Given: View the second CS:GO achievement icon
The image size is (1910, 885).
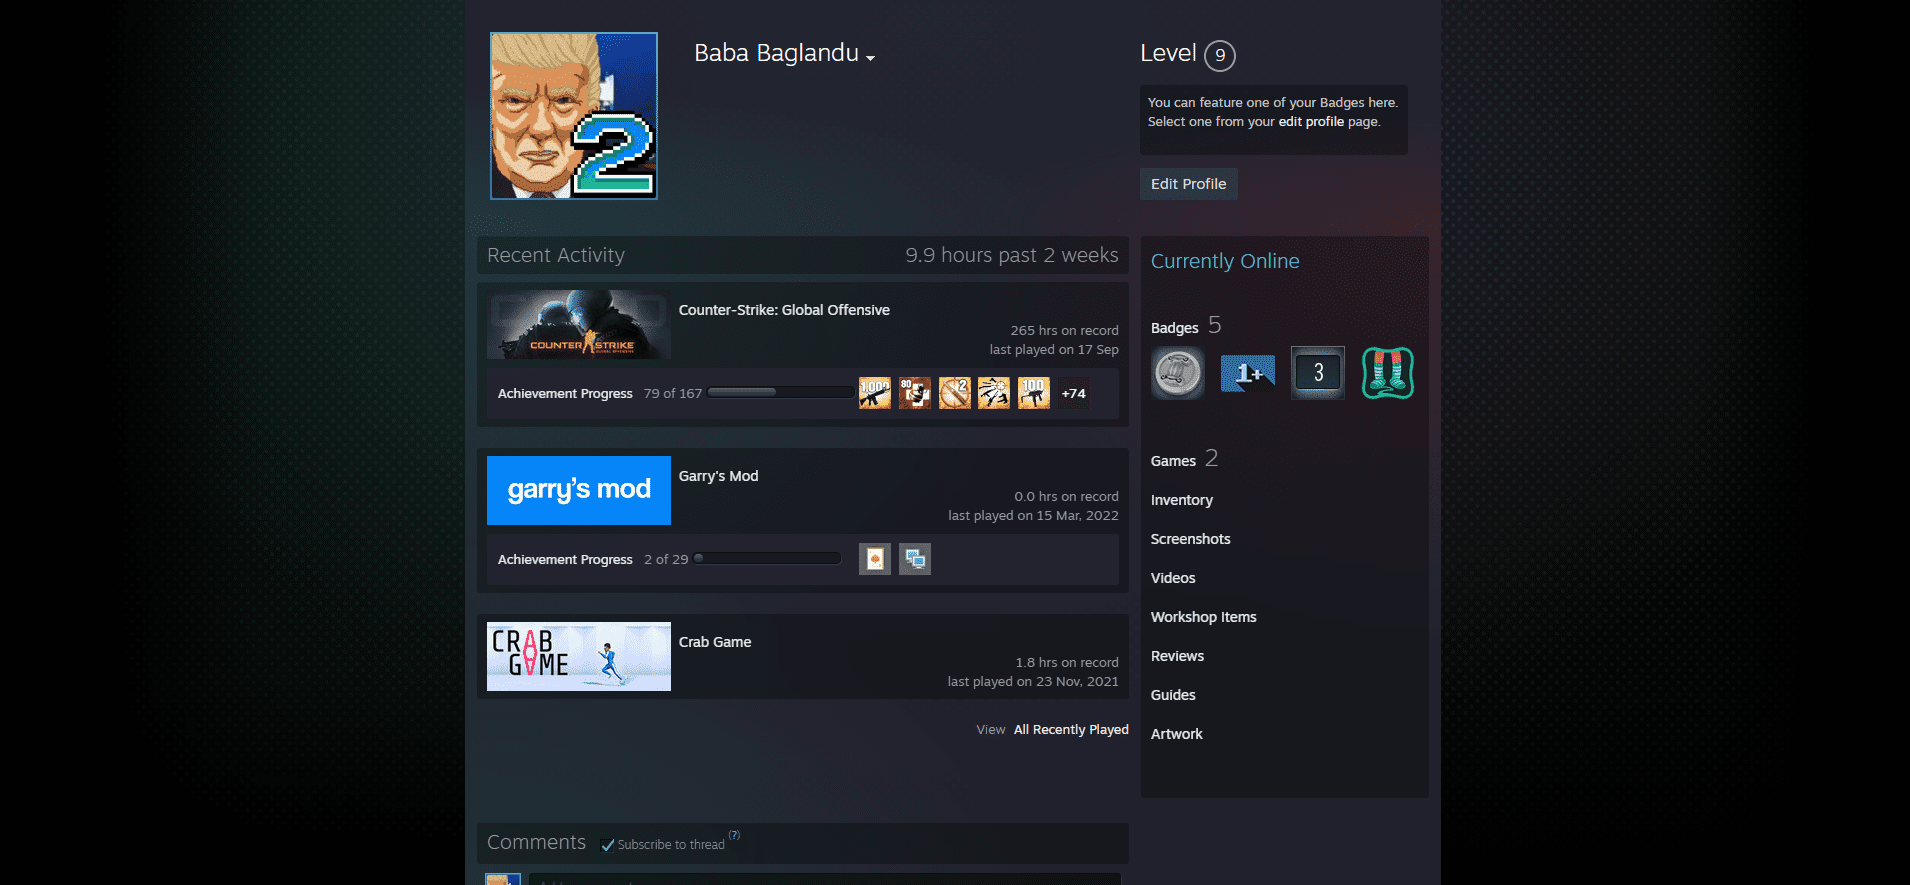Looking at the screenshot, I should [915, 393].
